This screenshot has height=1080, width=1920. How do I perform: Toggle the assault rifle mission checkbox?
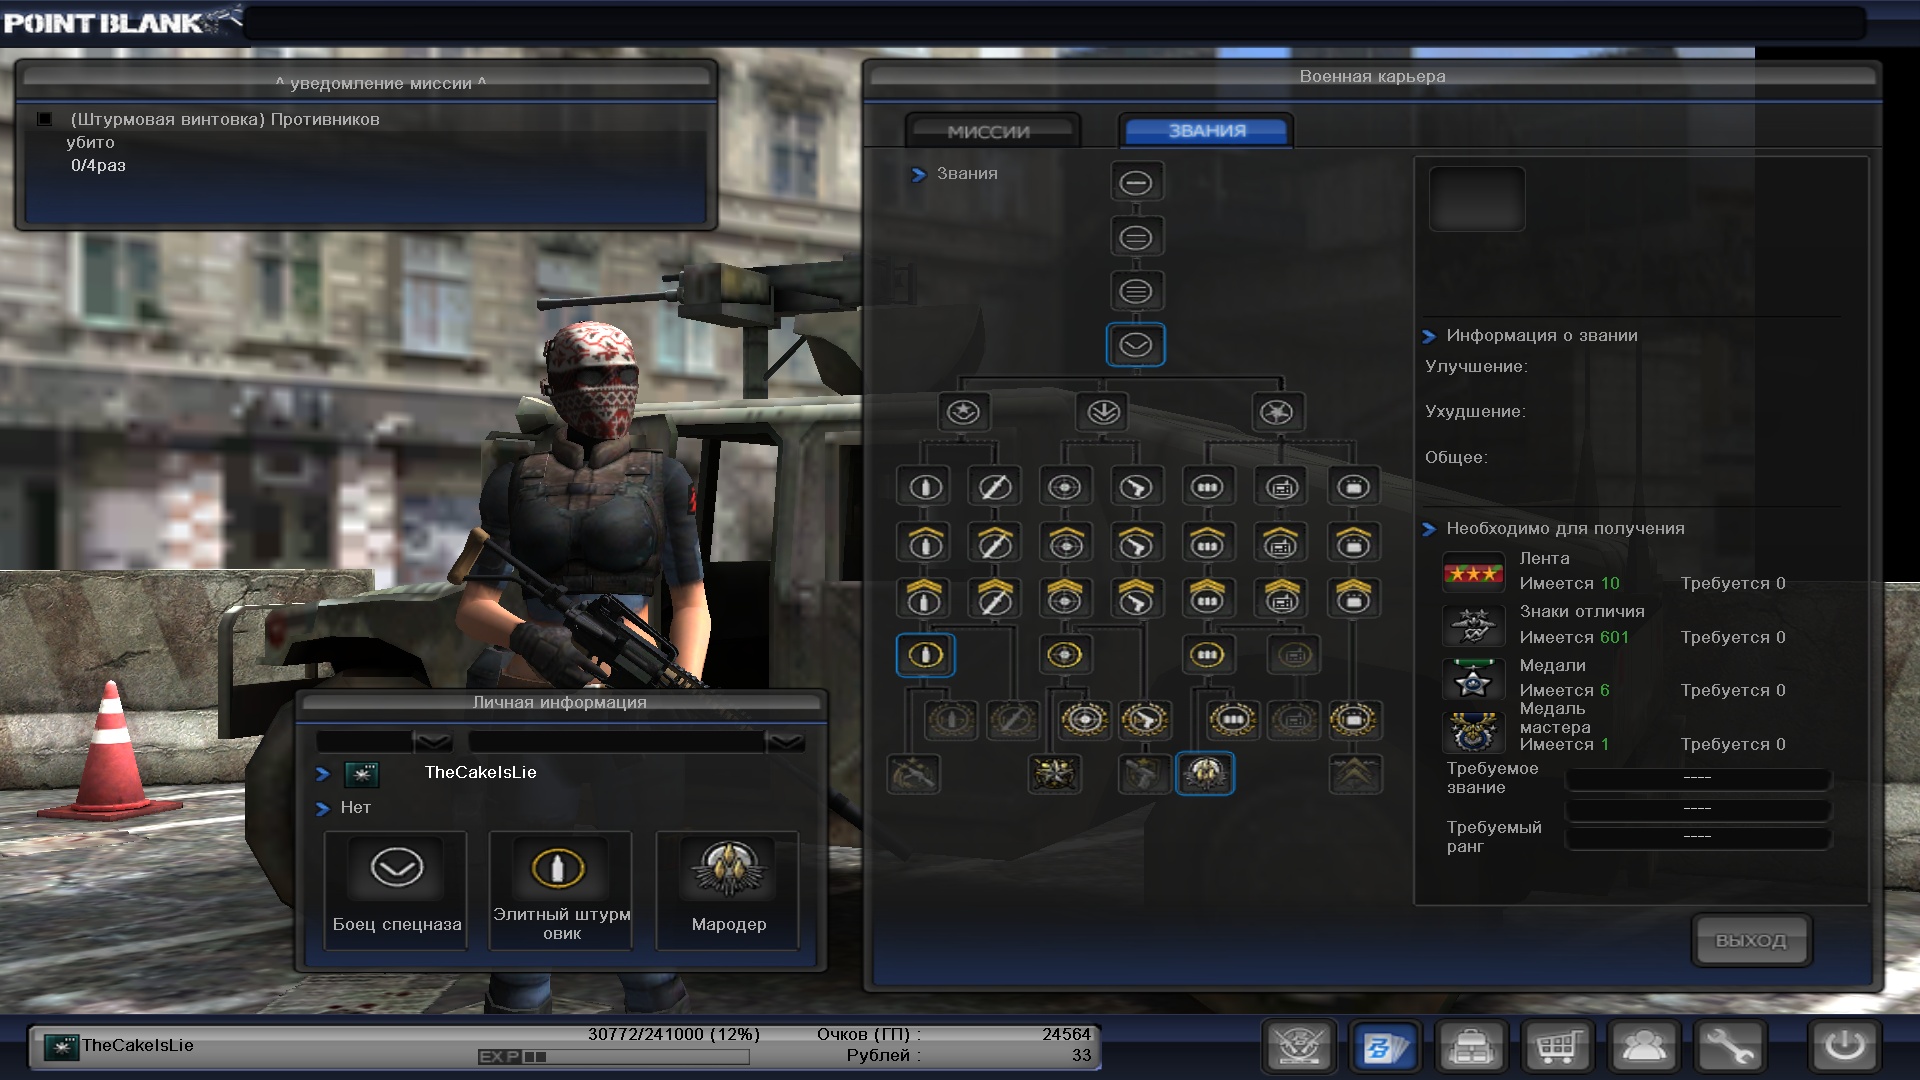pos(45,119)
